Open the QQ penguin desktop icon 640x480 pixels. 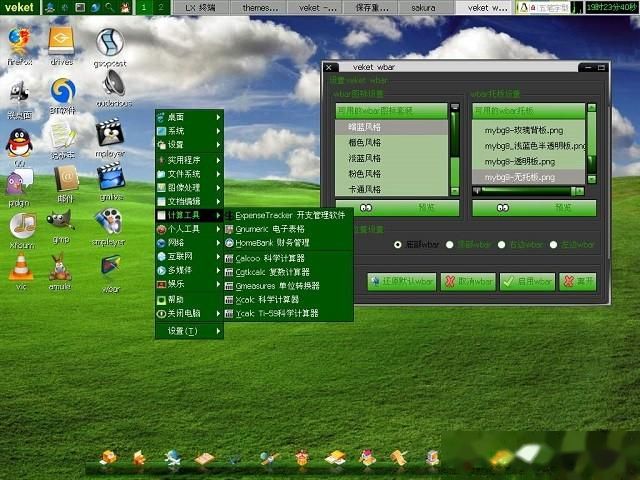[x=19, y=143]
